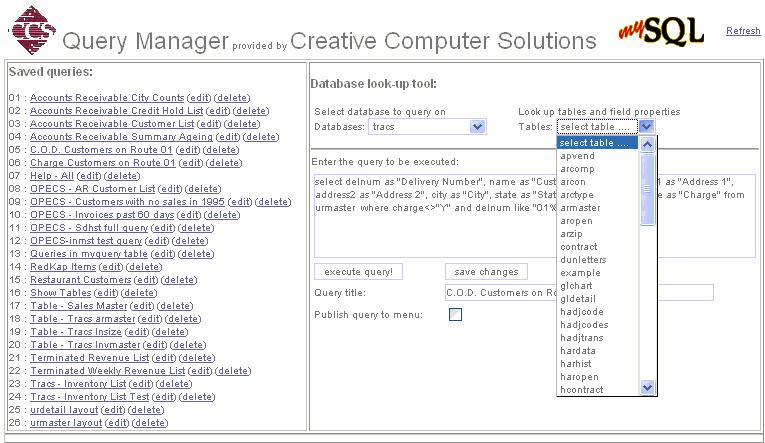The width and height of the screenshot is (765, 443).
Task: Edit 'Tracs - Inventory List Test' query
Action: click(164, 397)
